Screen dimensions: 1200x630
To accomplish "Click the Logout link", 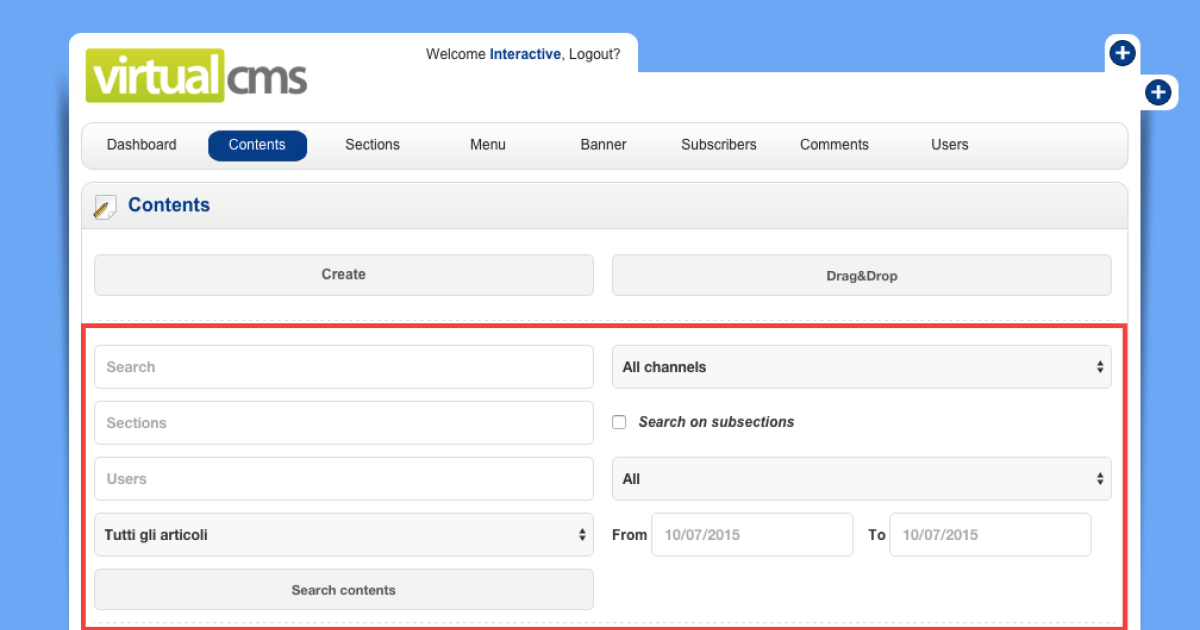I will pyautogui.click(x=594, y=54).
